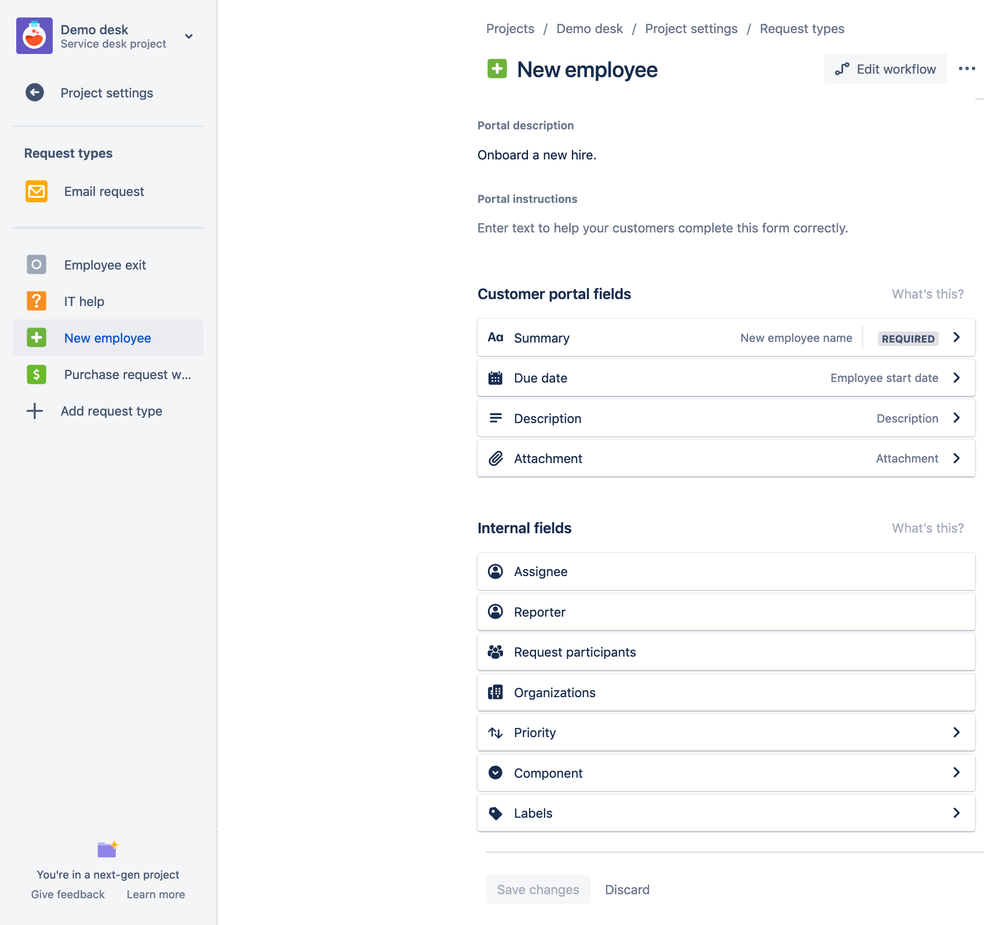Screen dimensions: 999x925
Task: Click the Labels tag icon
Action: tap(496, 812)
